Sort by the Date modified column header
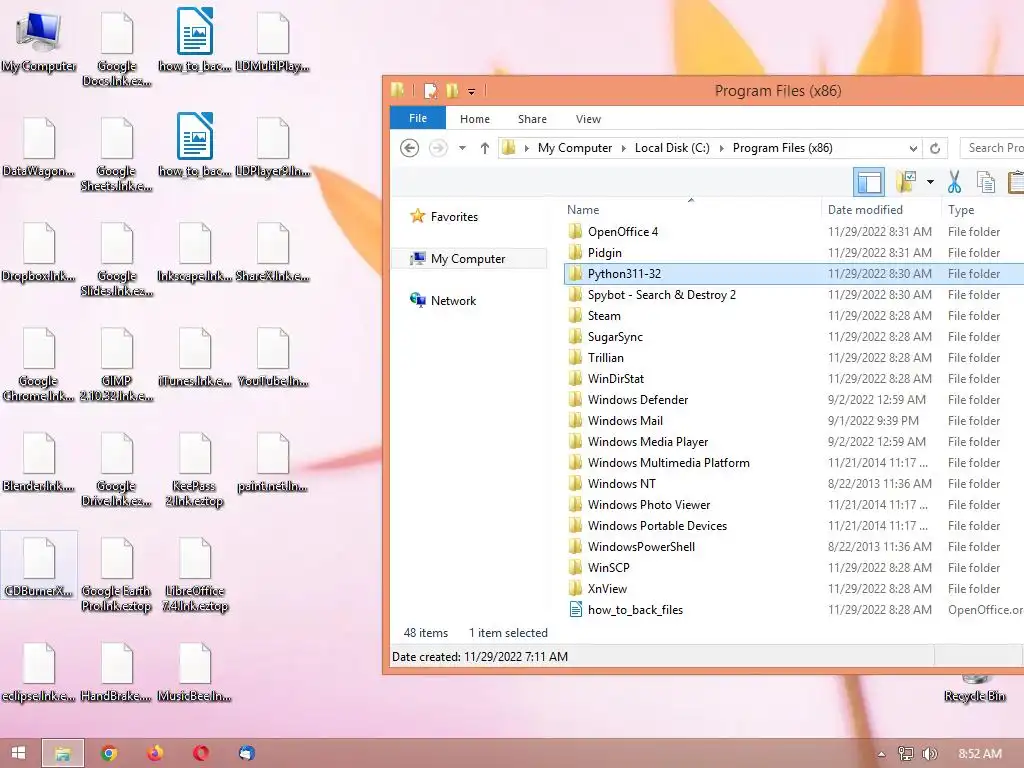1024x768 pixels. pos(880,210)
